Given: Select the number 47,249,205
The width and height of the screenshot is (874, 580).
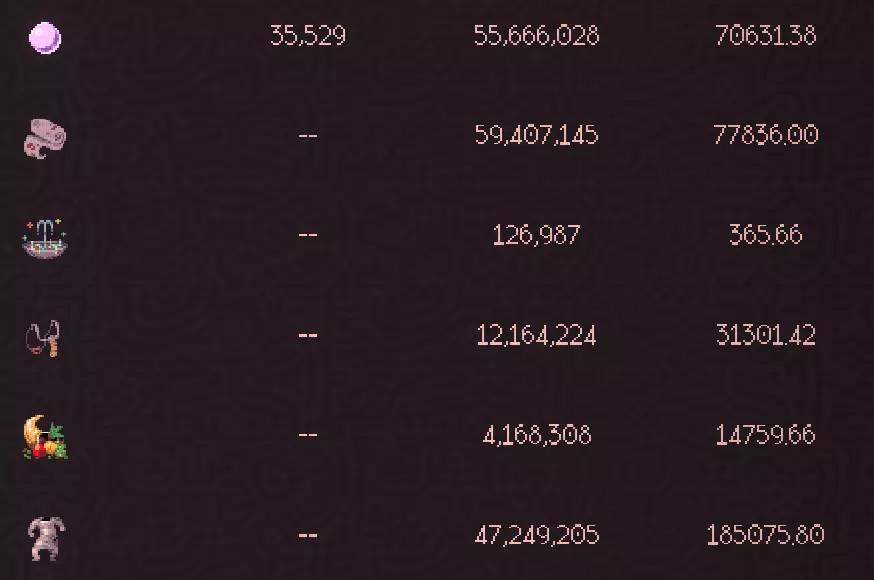Looking at the screenshot, I should [x=537, y=535].
